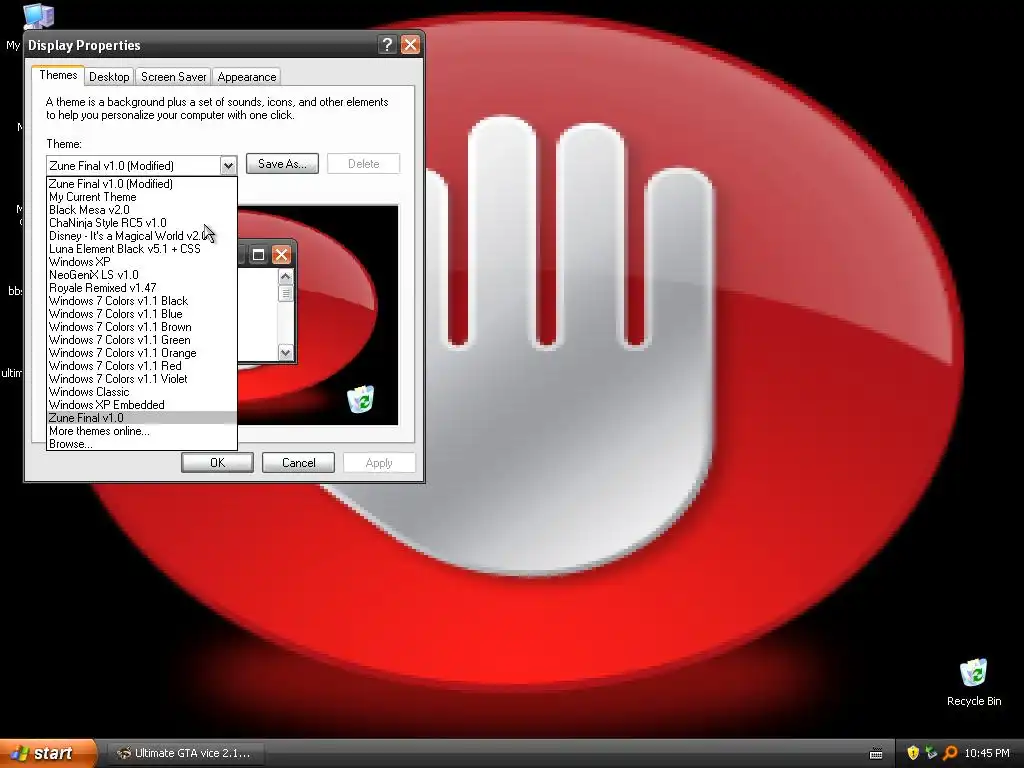This screenshot has height=768, width=1024.
Task: Open the Recycle Bin desktop icon
Action: click(974, 682)
